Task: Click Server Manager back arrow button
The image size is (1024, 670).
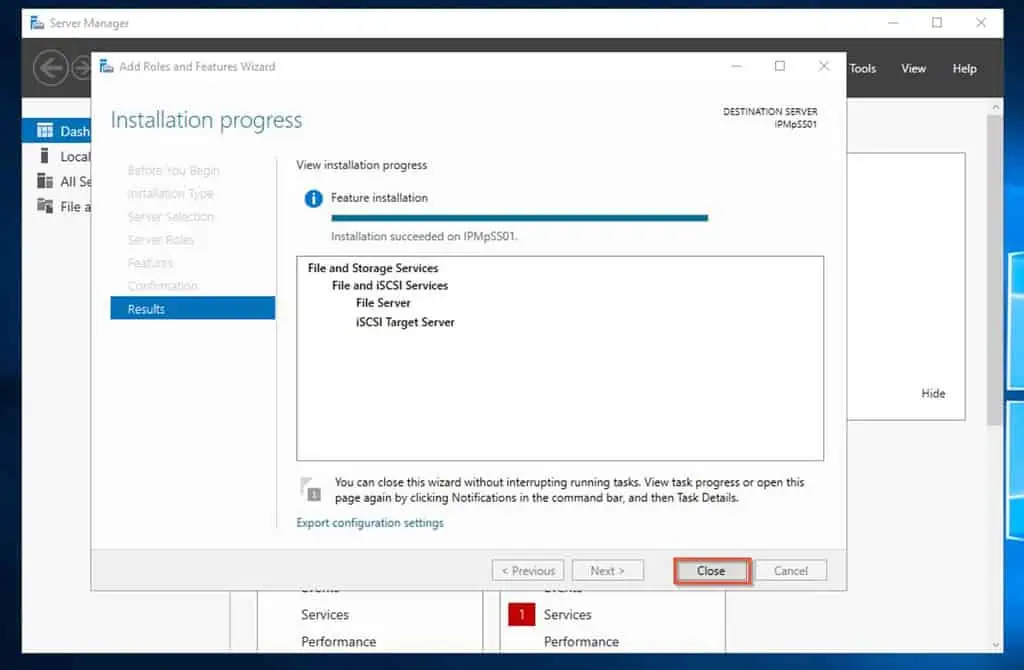Action: tap(50, 68)
